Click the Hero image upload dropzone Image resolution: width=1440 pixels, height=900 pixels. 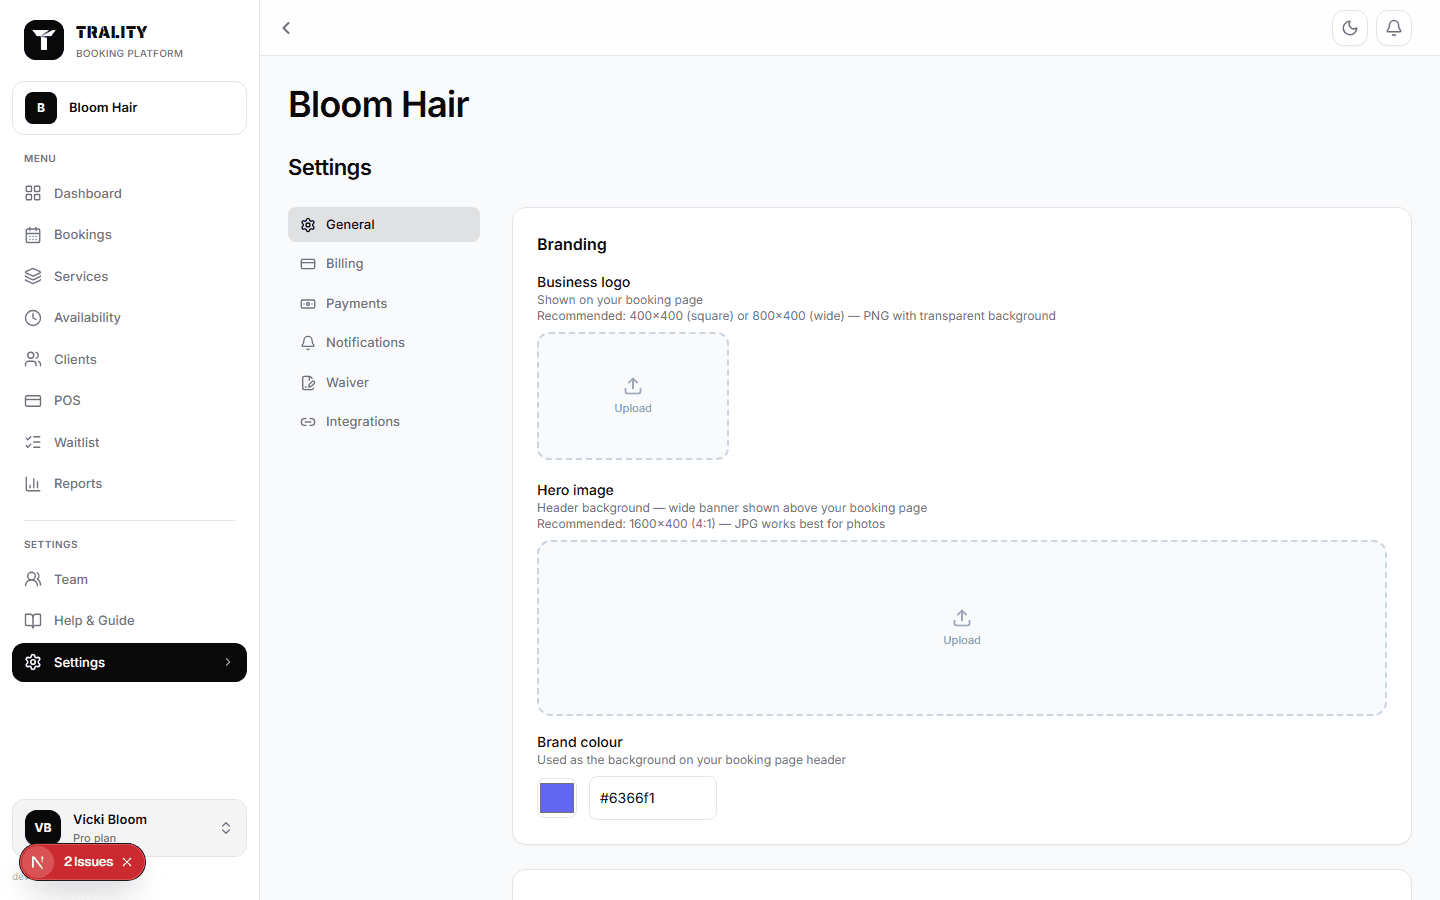pos(962,628)
